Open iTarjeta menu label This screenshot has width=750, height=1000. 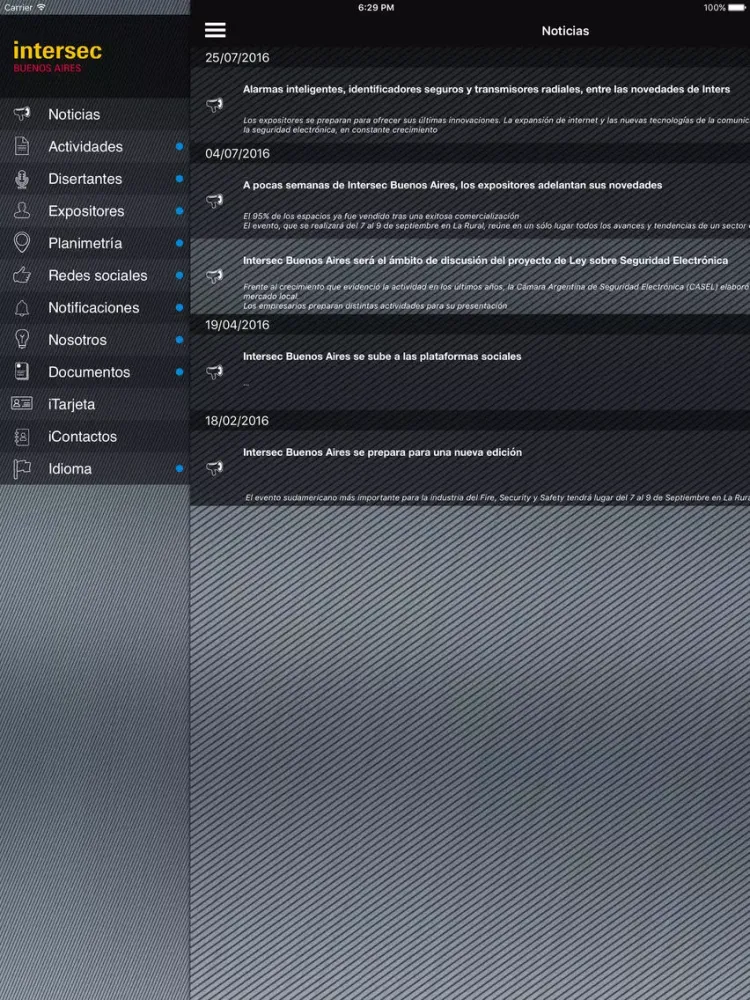[71, 404]
